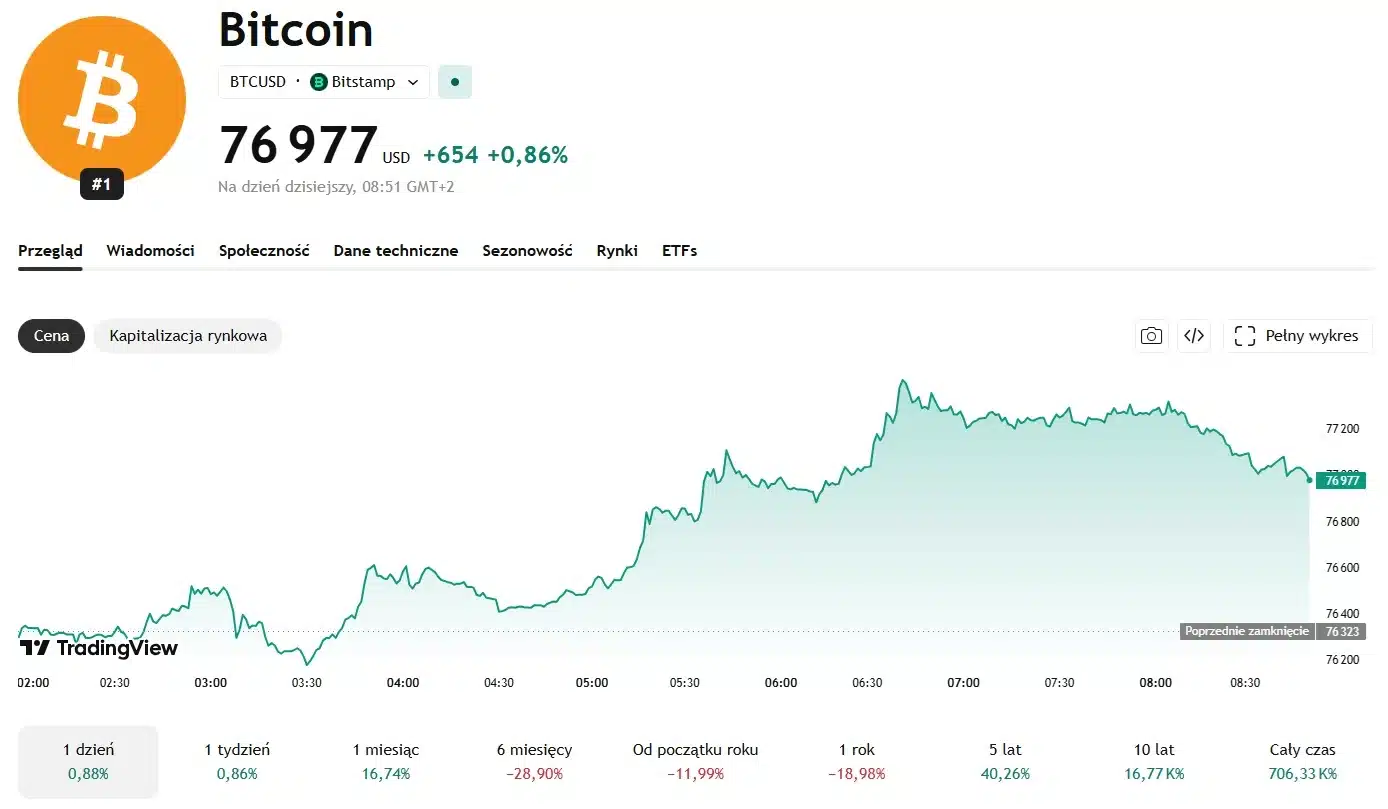Screen dimensions: 1388x809
Task: Select the 1 tydzień range
Action: [x=237, y=761]
